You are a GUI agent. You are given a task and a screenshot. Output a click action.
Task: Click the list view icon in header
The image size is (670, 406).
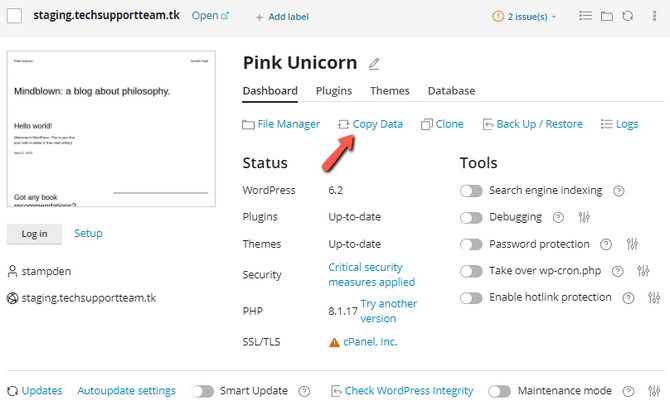pyautogui.click(x=586, y=16)
